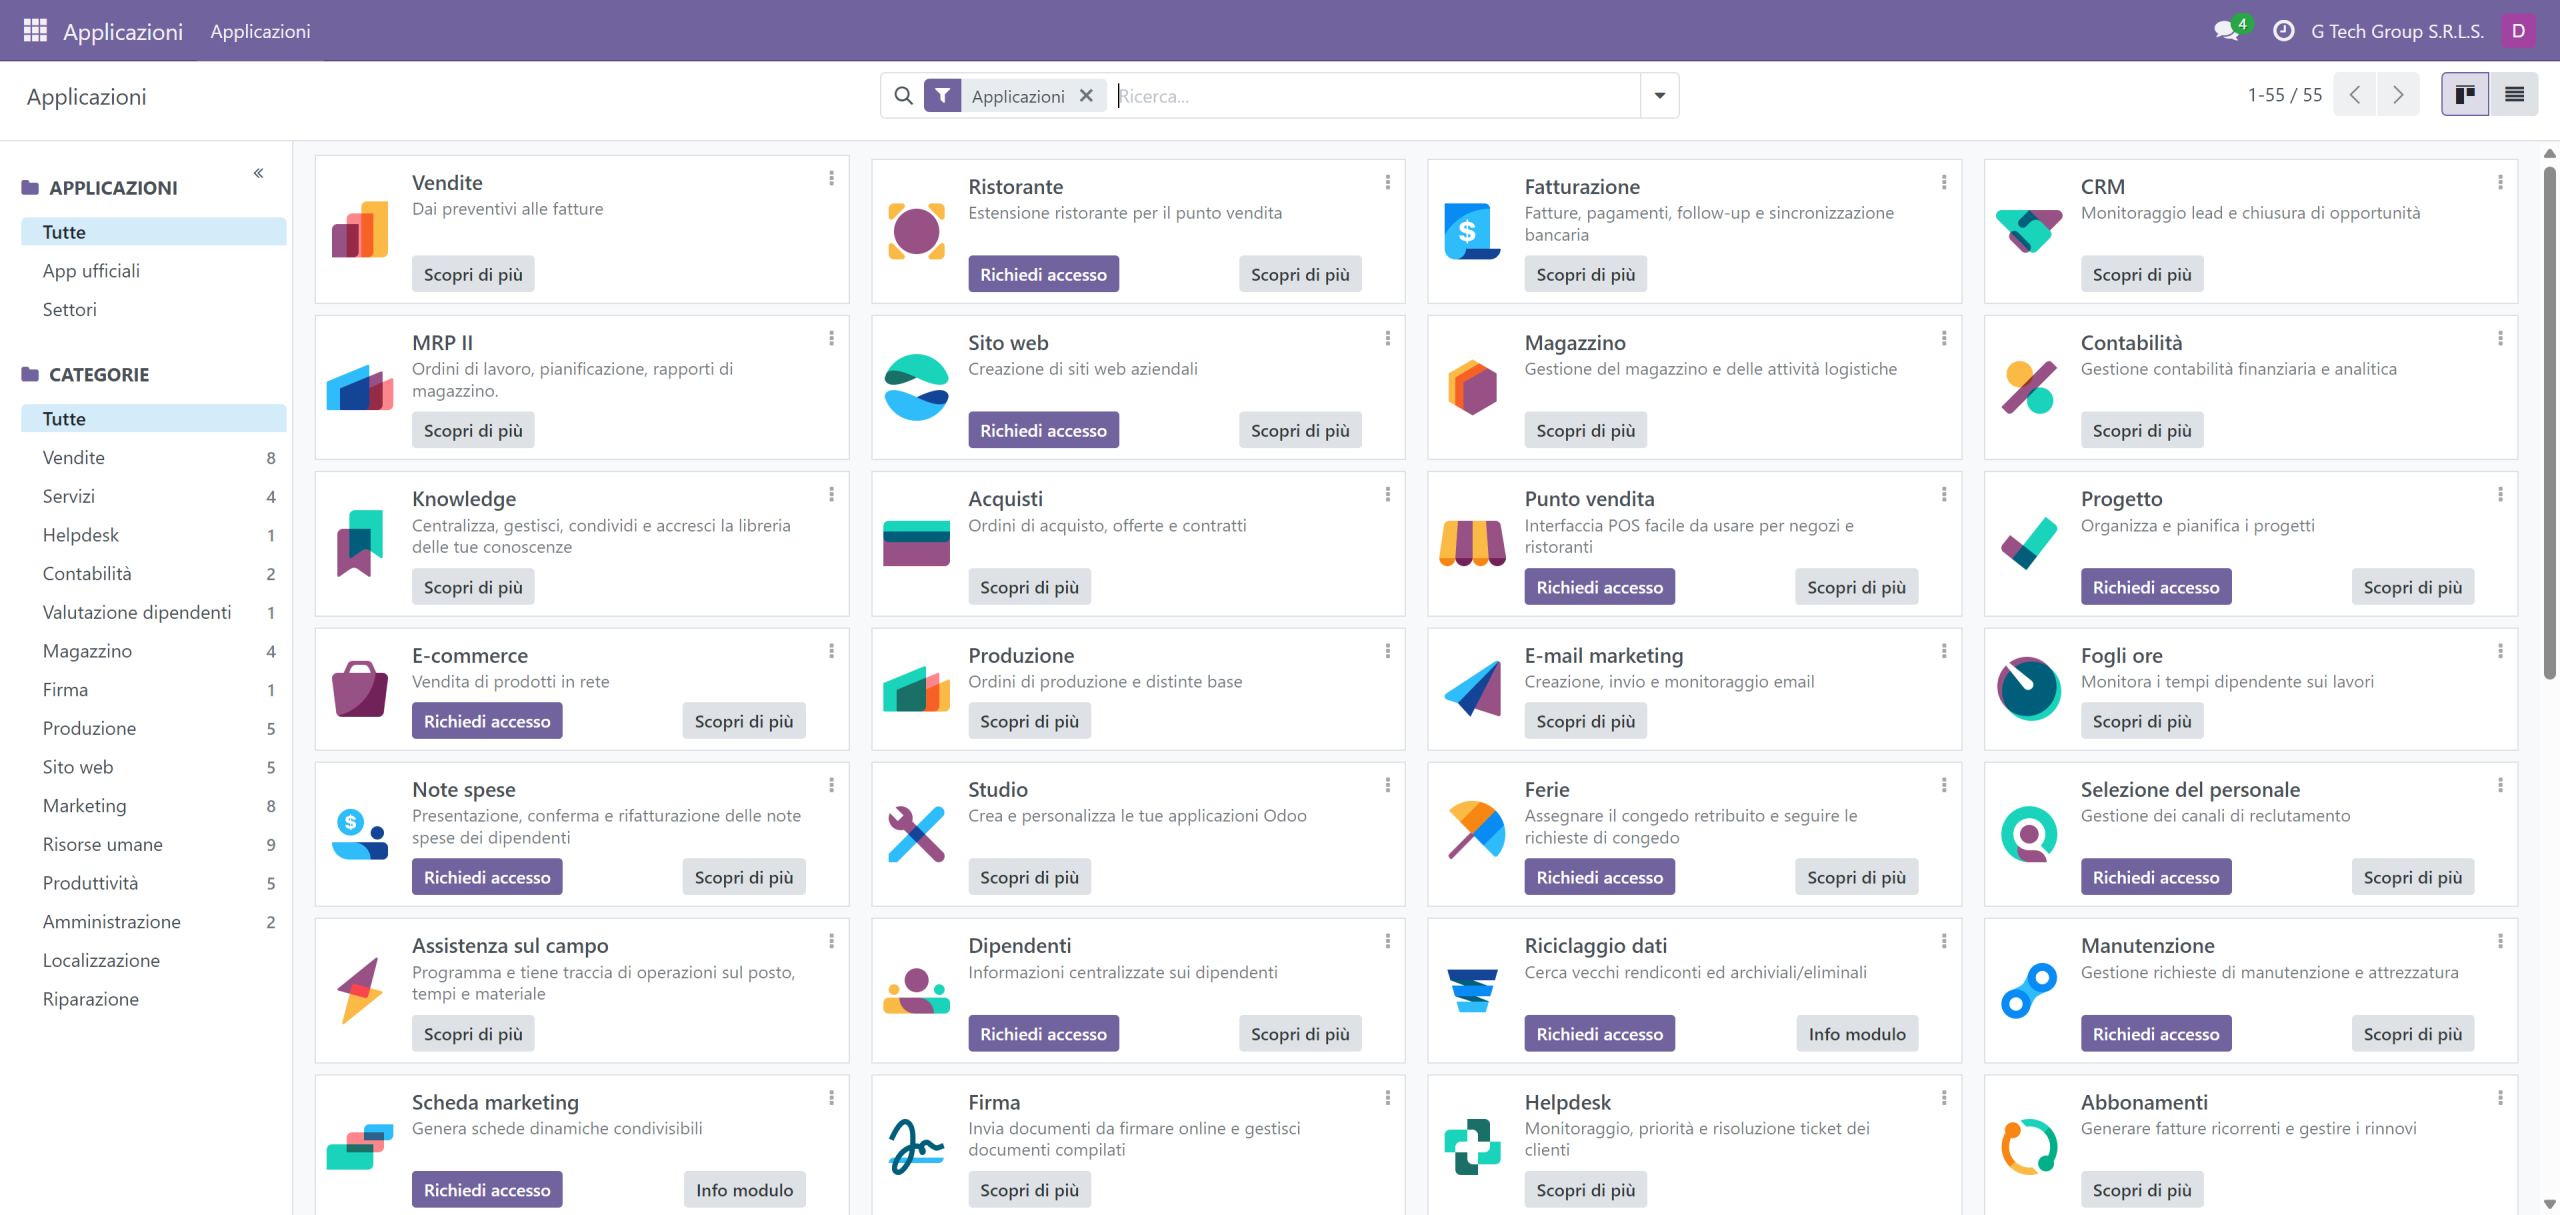This screenshot has height=1215, width=2560.
Task: Open Selezione del personale three-dot menu
Action: click(2499, 785)
